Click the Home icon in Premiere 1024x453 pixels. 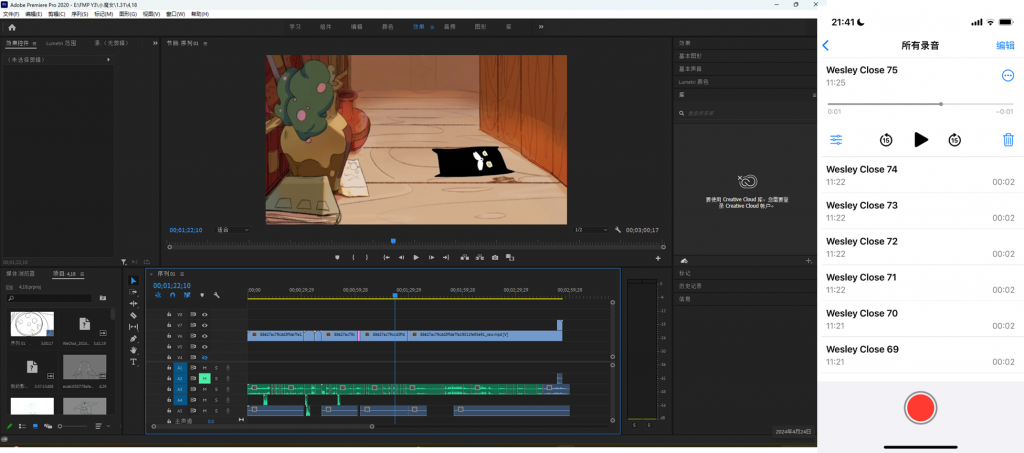pyautogui.click(x=12, y=27)
